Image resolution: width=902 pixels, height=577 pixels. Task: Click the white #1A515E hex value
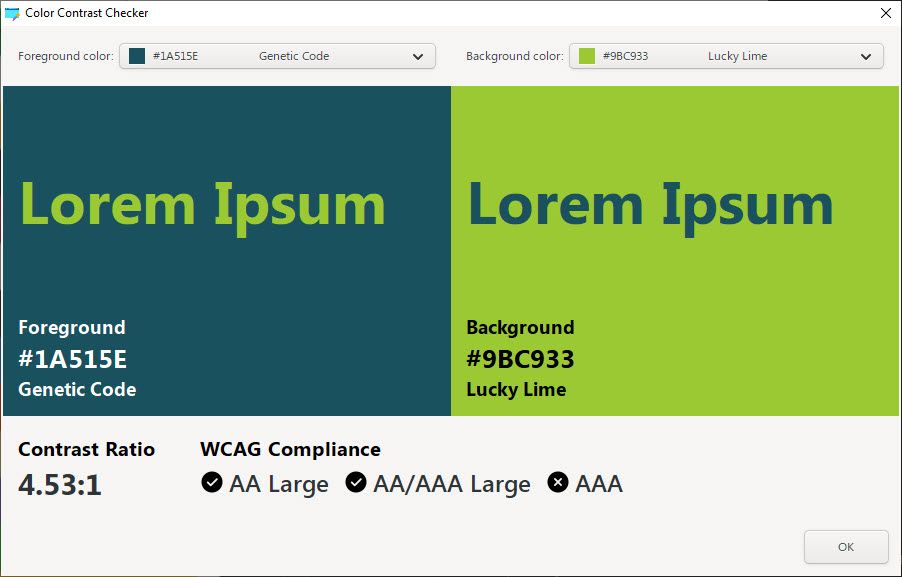(72, 360)
